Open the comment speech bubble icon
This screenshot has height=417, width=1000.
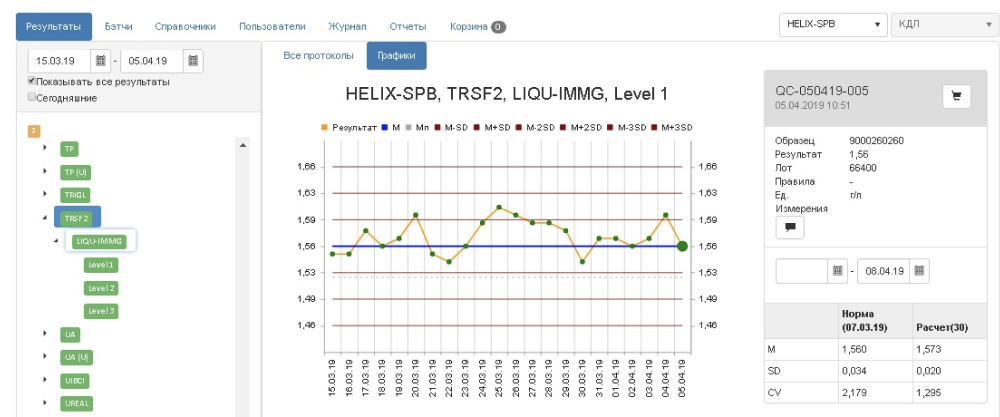pos(790,228)
